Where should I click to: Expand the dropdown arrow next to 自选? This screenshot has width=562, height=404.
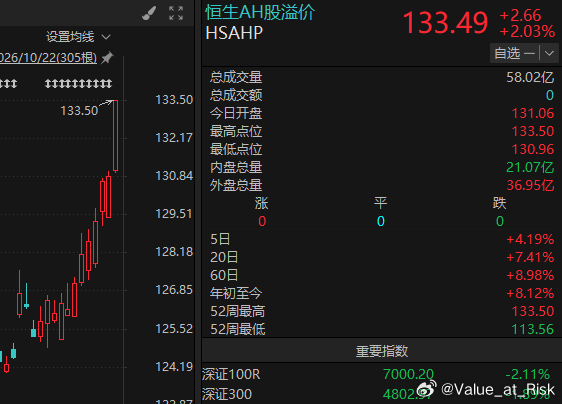(x=549, y=54)
